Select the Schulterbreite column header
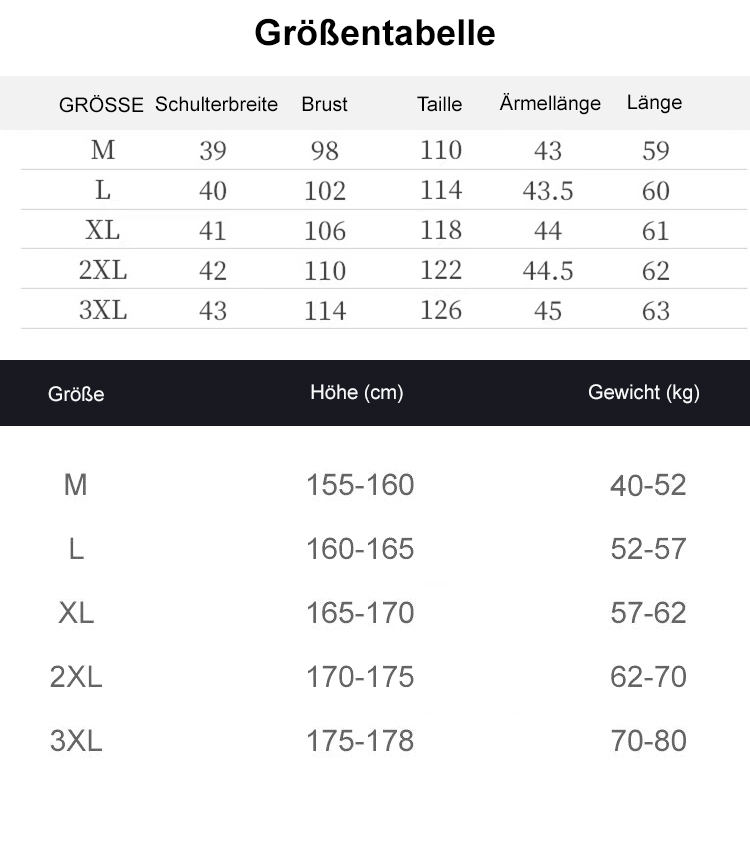The height and width of the screenshot is (856, 750). [216, 104]
